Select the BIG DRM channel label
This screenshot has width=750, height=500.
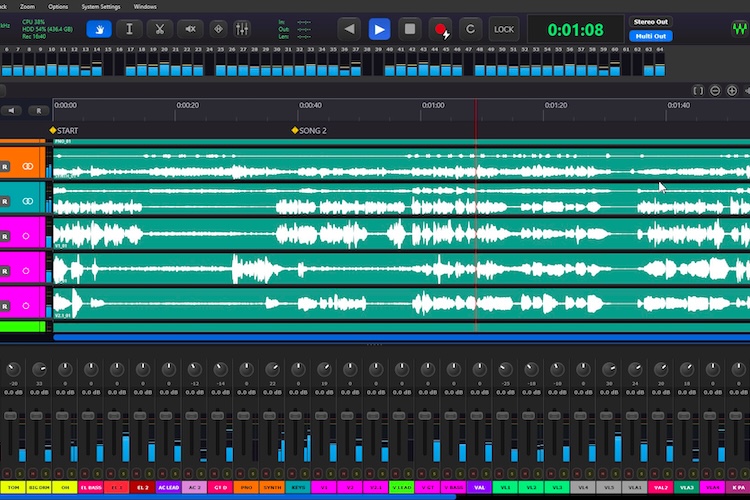(x=39, y=487)
